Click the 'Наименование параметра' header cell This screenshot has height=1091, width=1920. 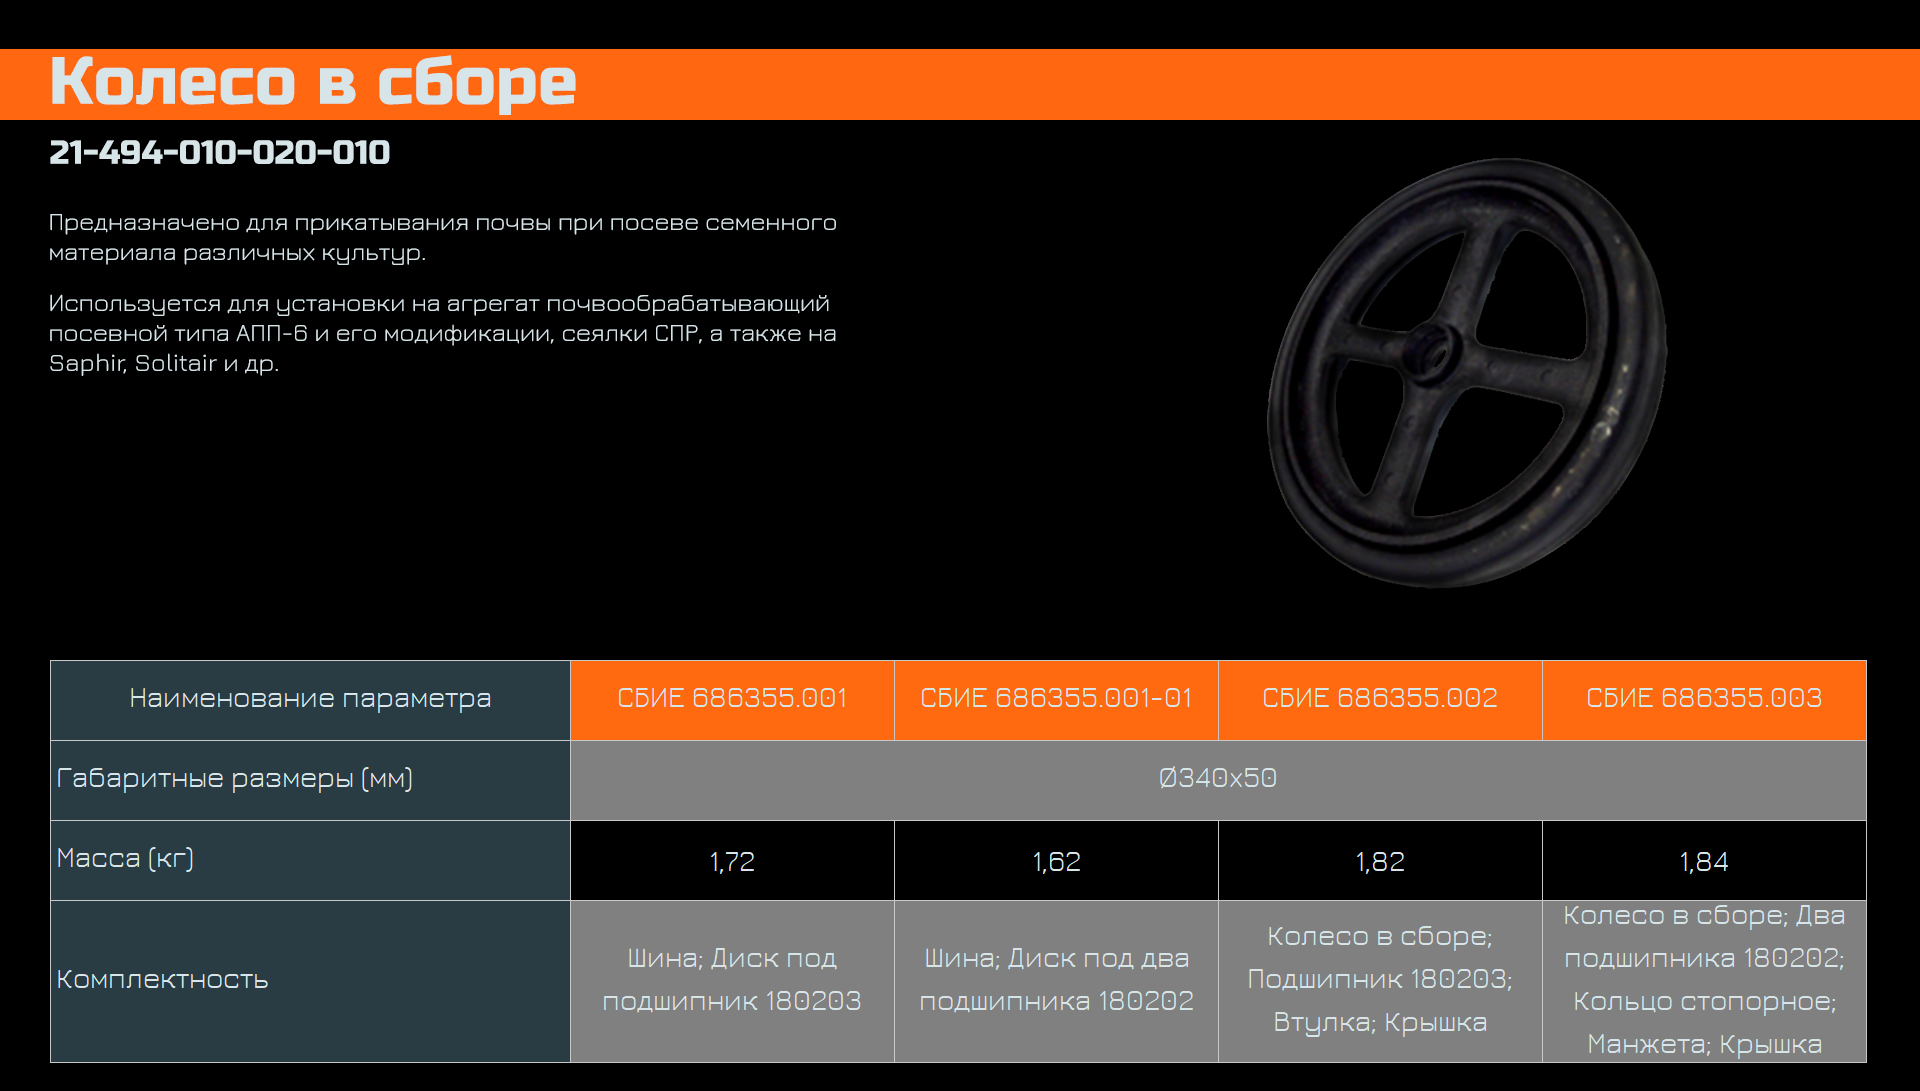310,698
